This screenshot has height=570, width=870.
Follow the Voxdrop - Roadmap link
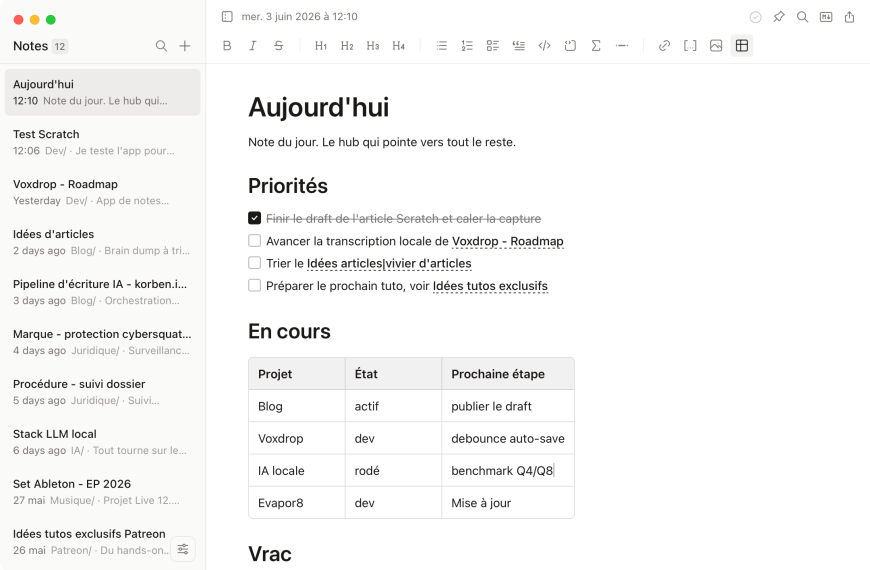tap(508, 241)
